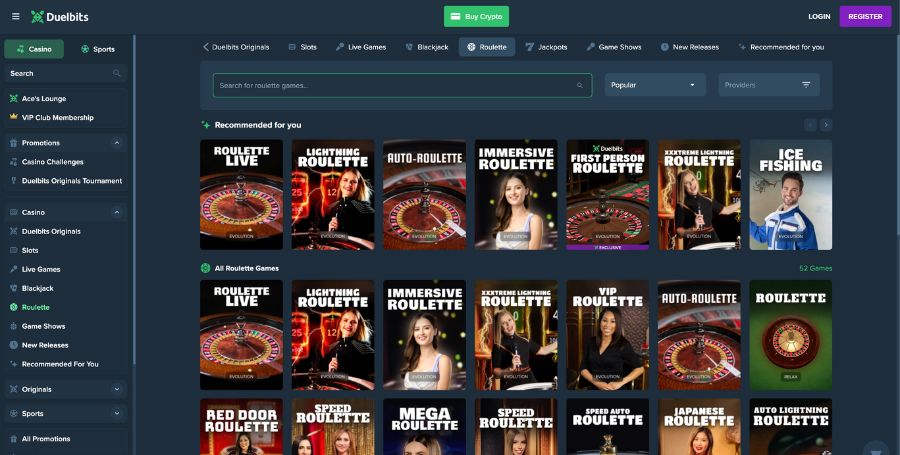This screenshot has height=455, width=900.
Task: Click the back chevron beside Duelbits Originals
Action: 206,47
